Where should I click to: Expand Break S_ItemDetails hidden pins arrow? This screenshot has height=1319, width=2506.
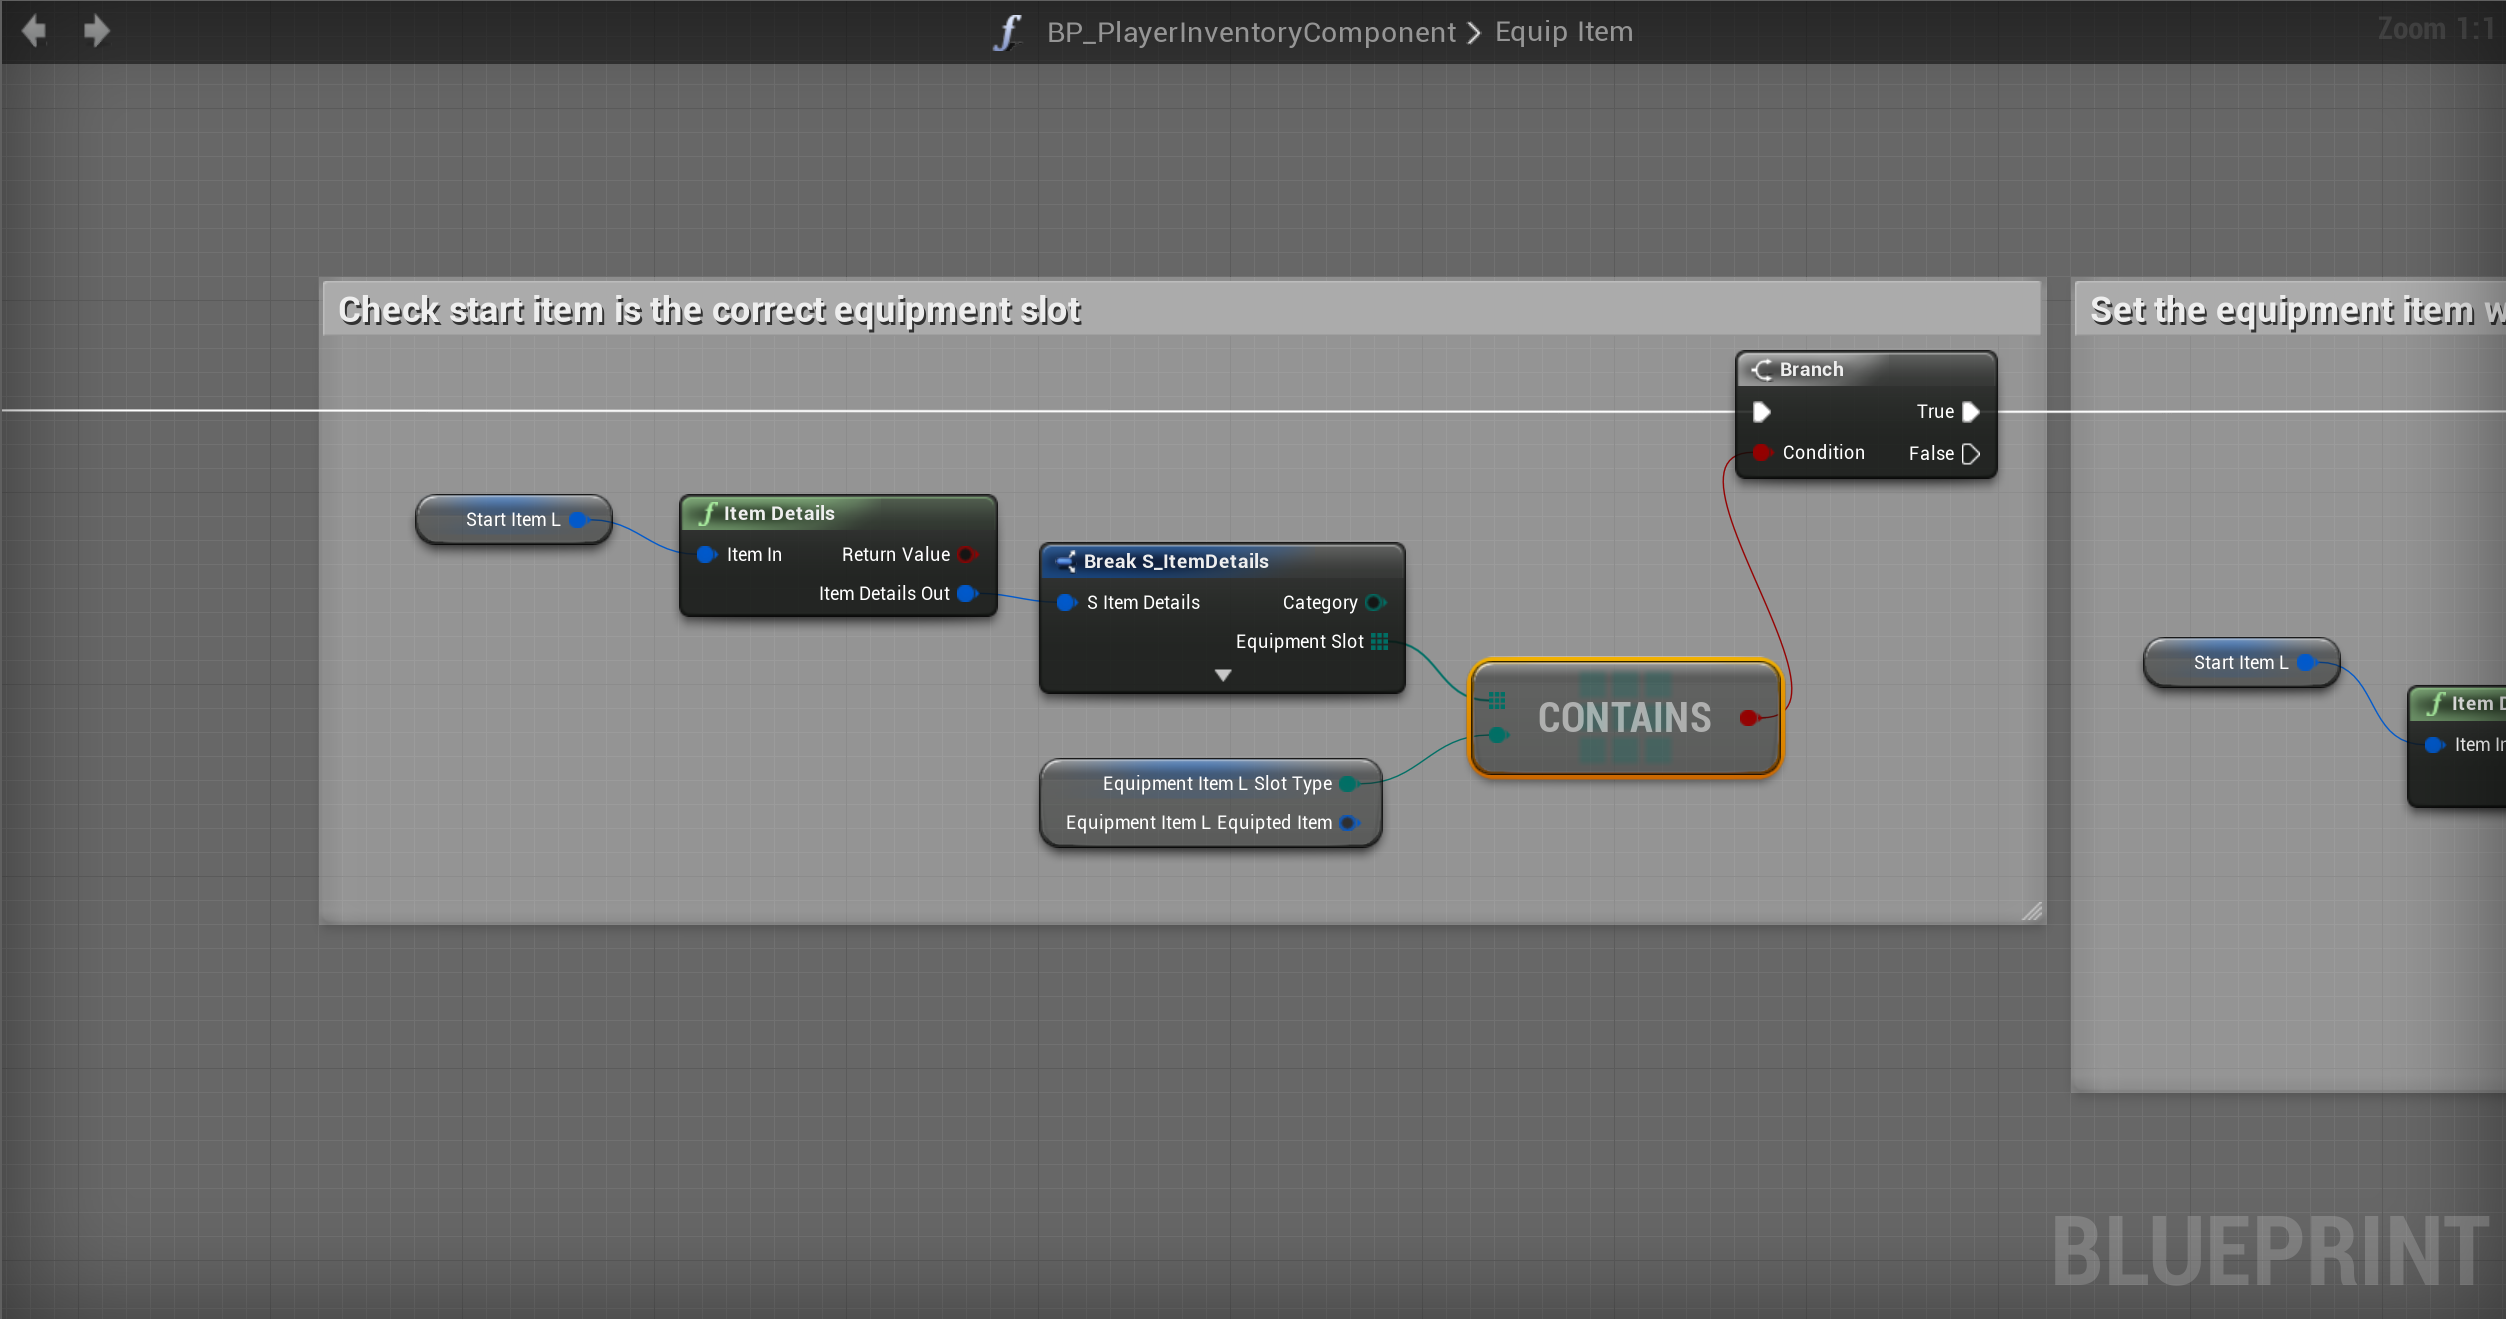[x=1222, y=675]
